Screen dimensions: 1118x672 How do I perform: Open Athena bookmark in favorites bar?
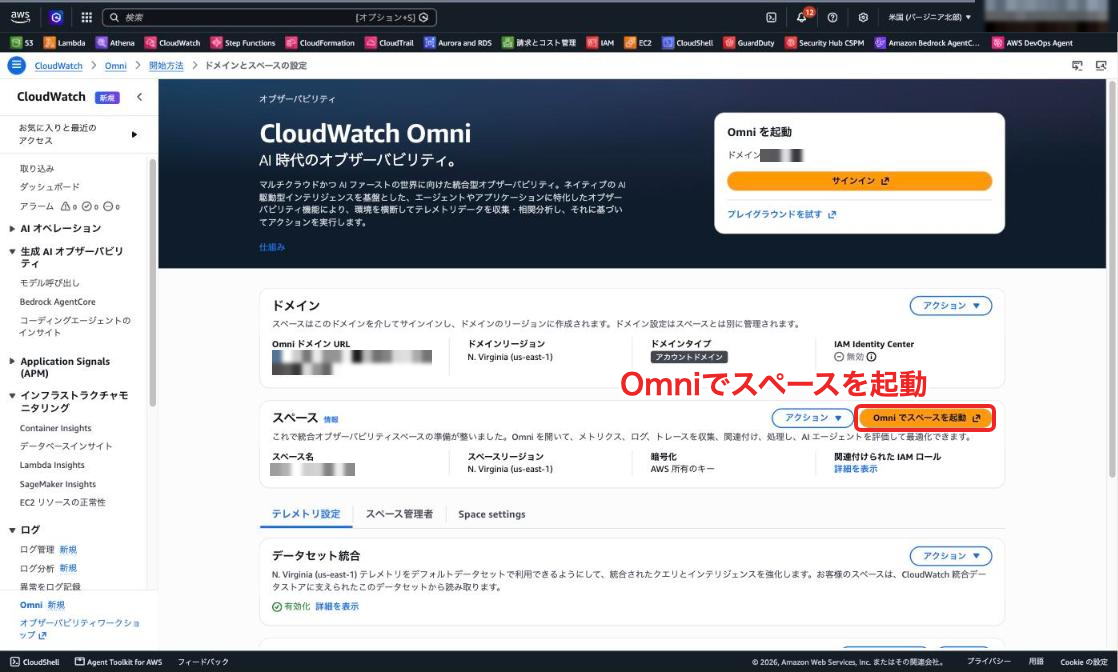click(x=115, y=43)
